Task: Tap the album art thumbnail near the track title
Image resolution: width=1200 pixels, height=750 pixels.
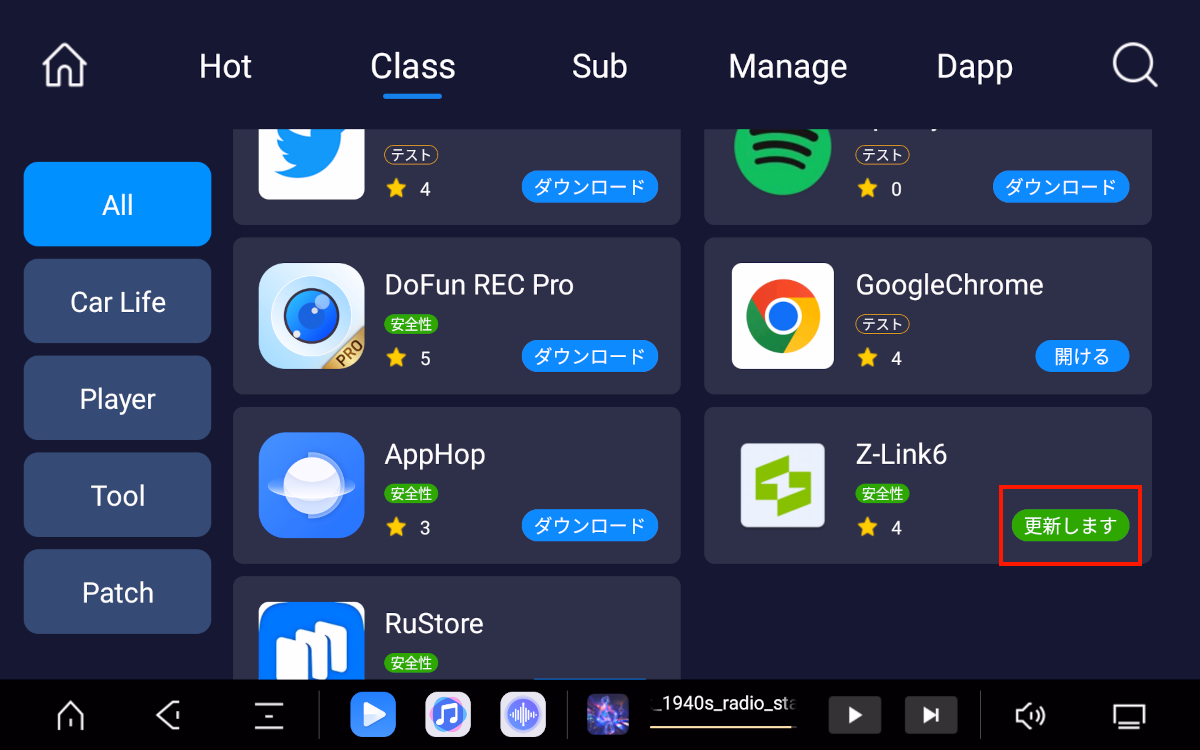Action: pos(608,714)
